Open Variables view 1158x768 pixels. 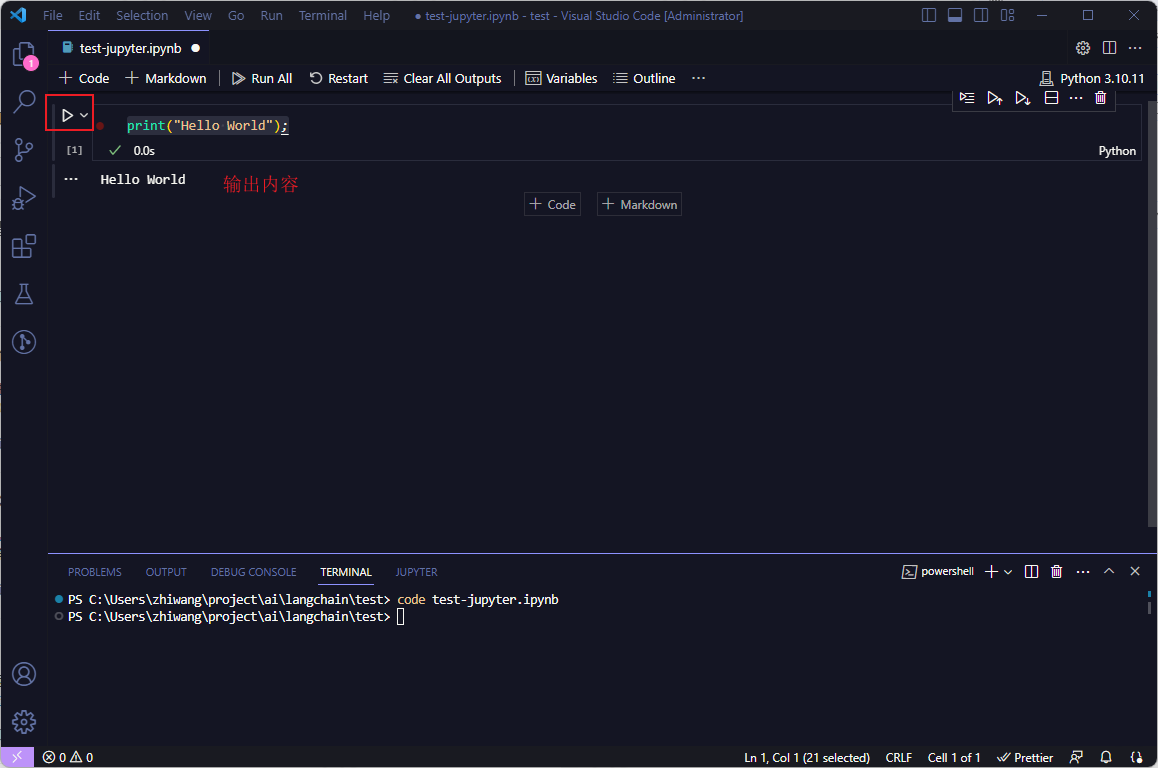[561, 78]
